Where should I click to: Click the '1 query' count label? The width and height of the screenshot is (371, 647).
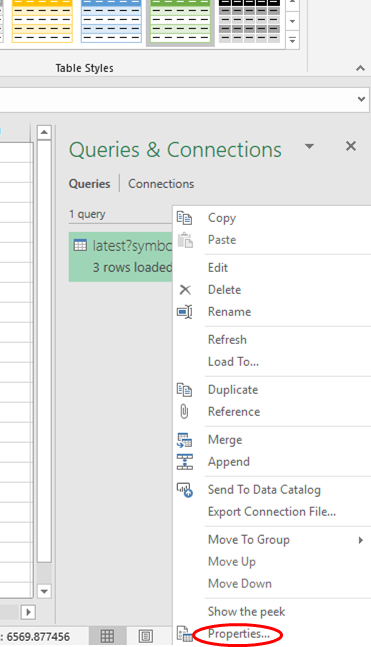click(x=87, y=214)
